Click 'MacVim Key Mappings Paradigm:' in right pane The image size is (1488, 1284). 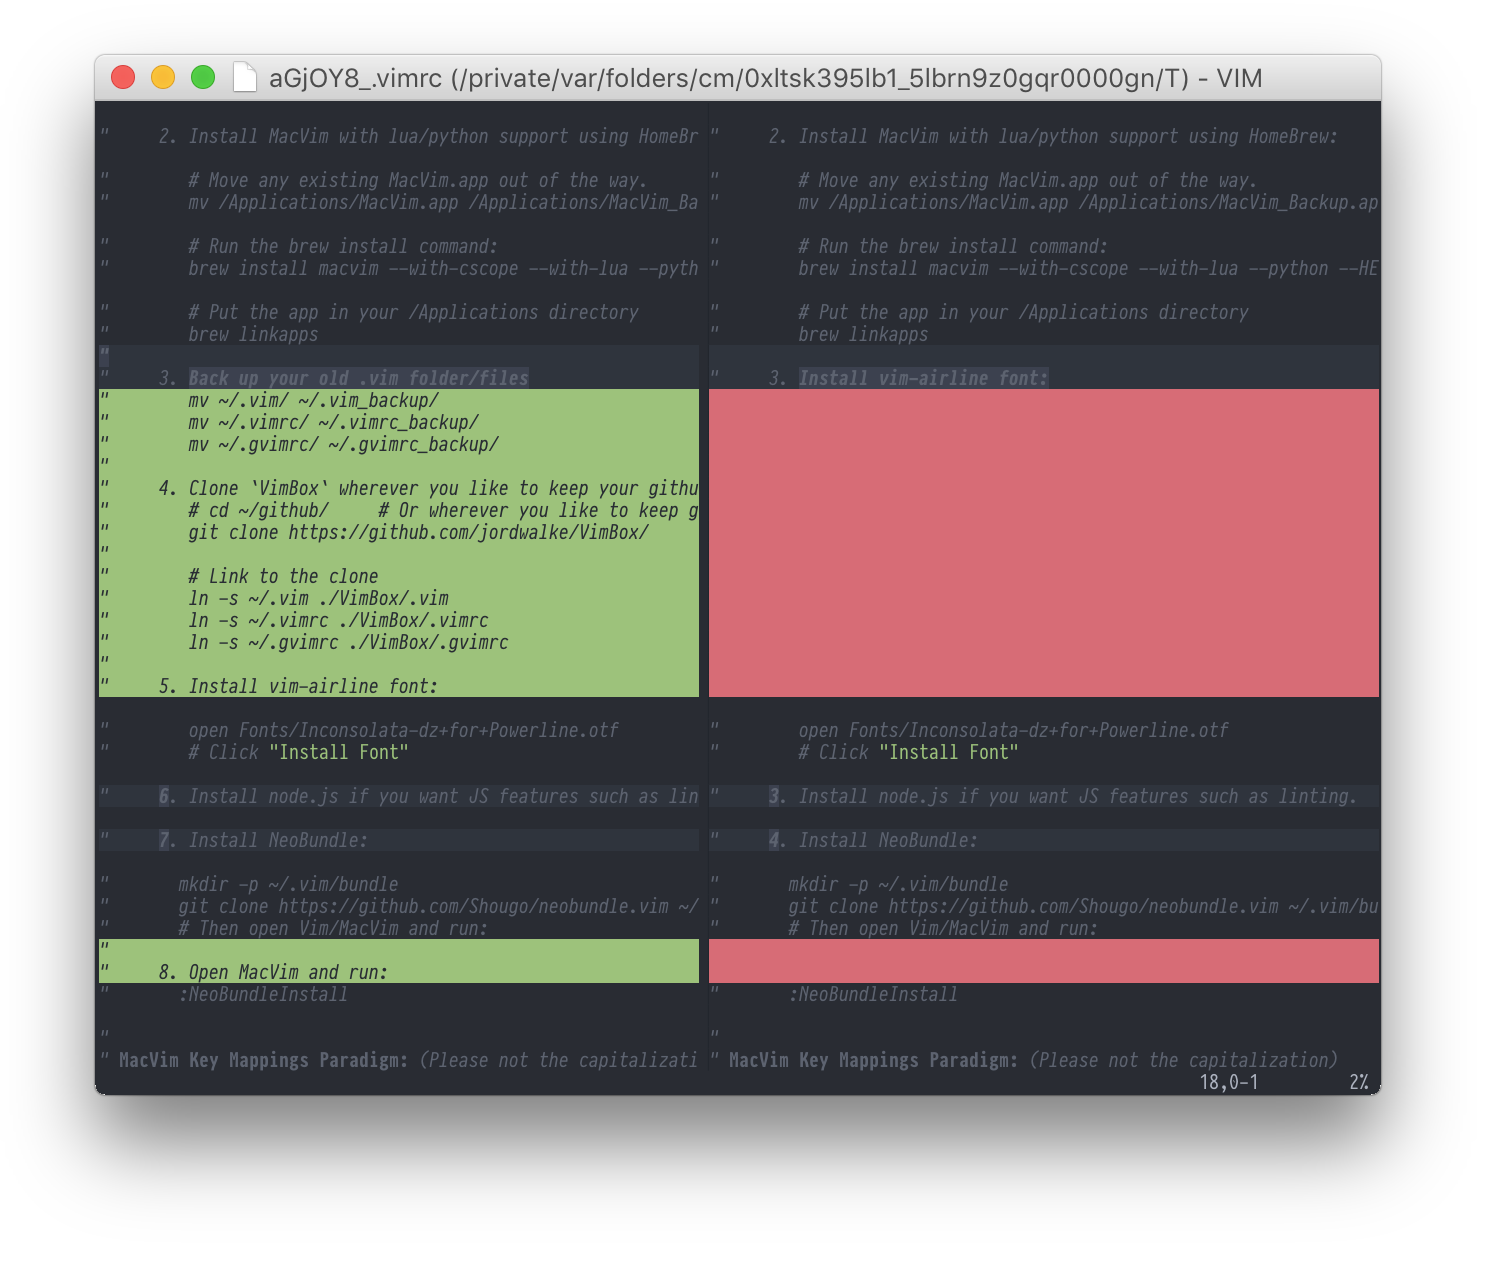coord(873,1060)
